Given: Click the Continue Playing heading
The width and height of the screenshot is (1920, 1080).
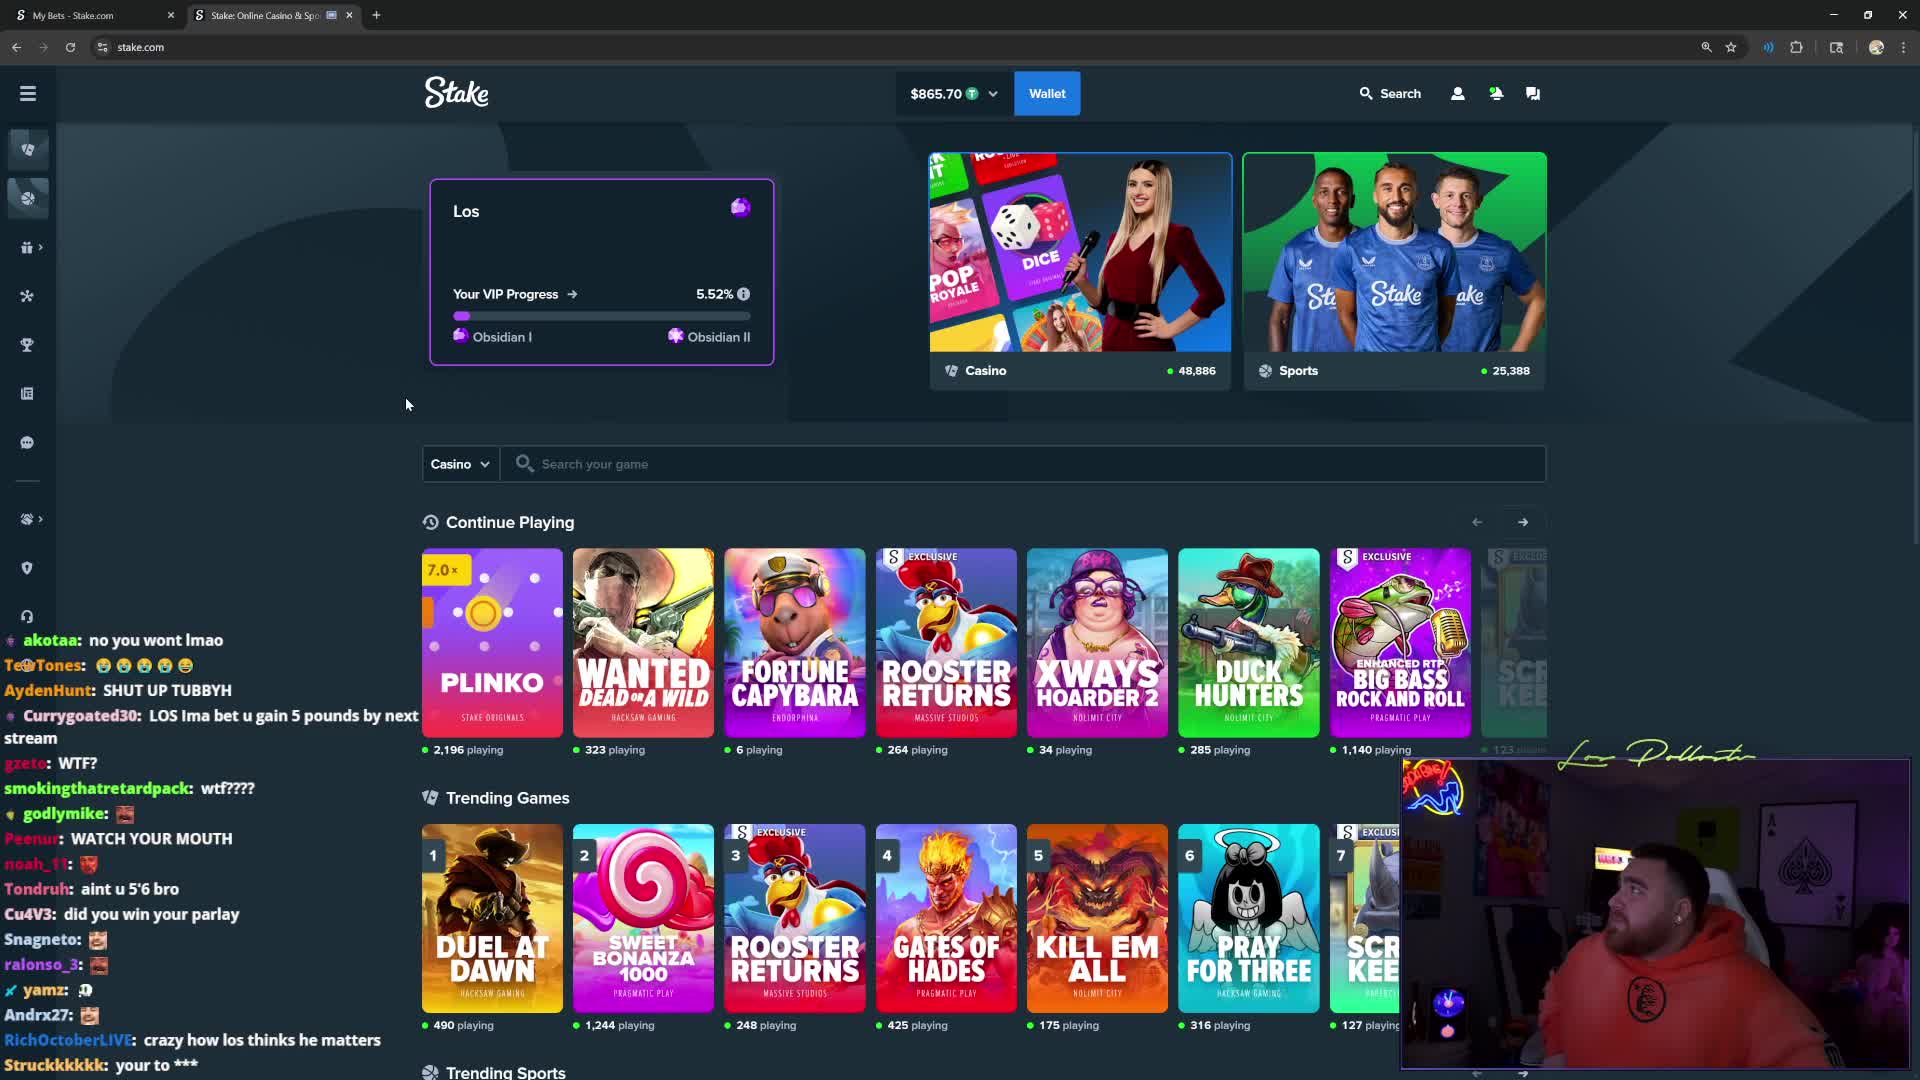Looking at the screenshot, I should tap(510, 522).
